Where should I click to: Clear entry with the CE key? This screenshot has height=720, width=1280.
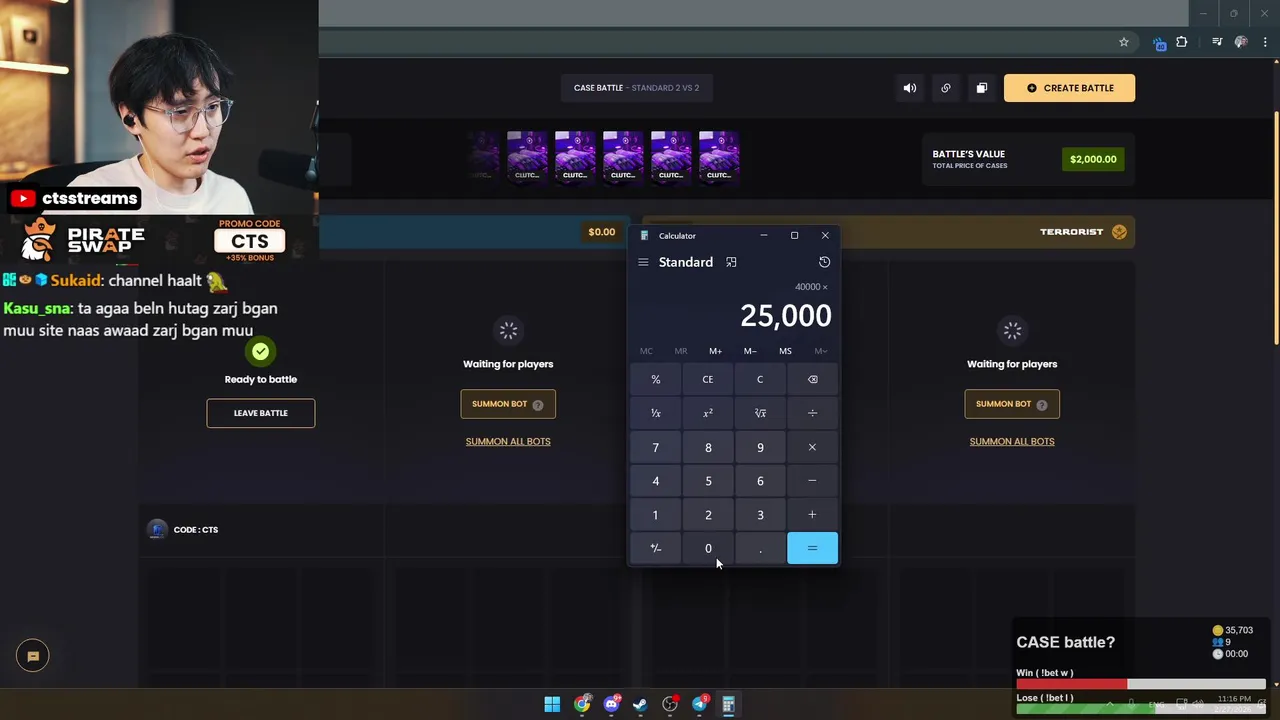coord(708,379)
